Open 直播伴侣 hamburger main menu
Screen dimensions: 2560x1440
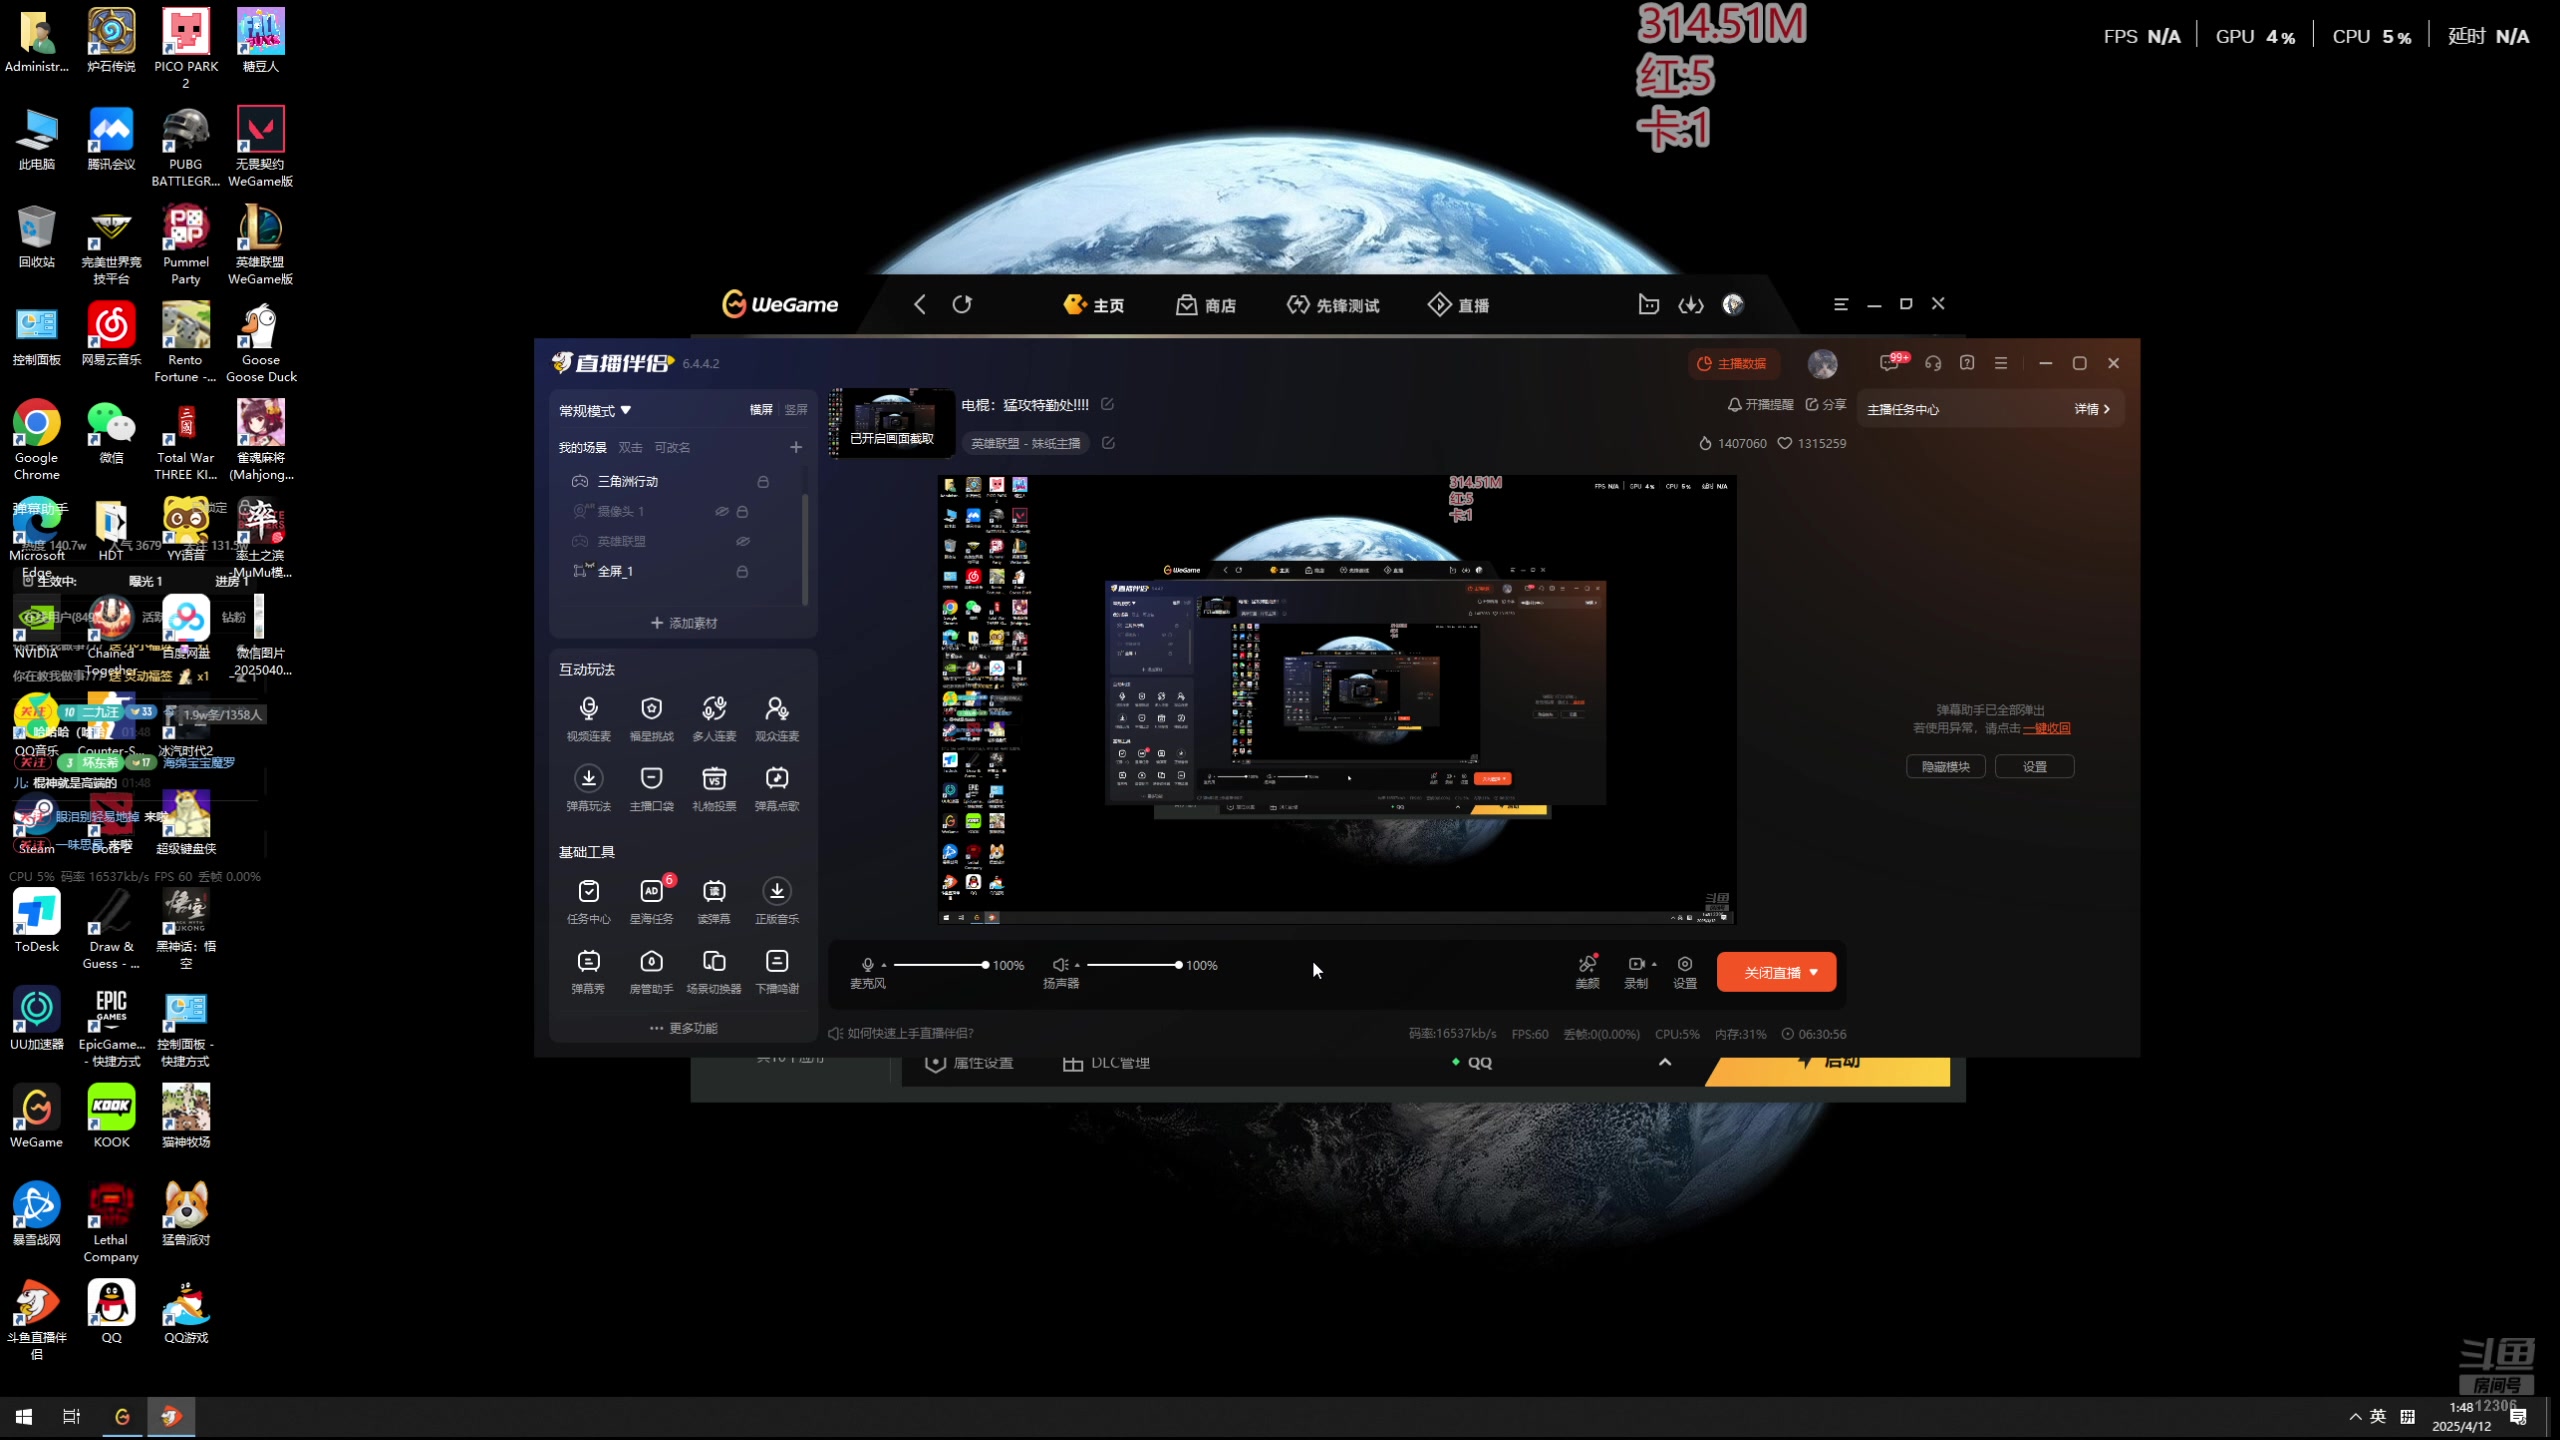pyautogui.click(x=2001, y=363)
